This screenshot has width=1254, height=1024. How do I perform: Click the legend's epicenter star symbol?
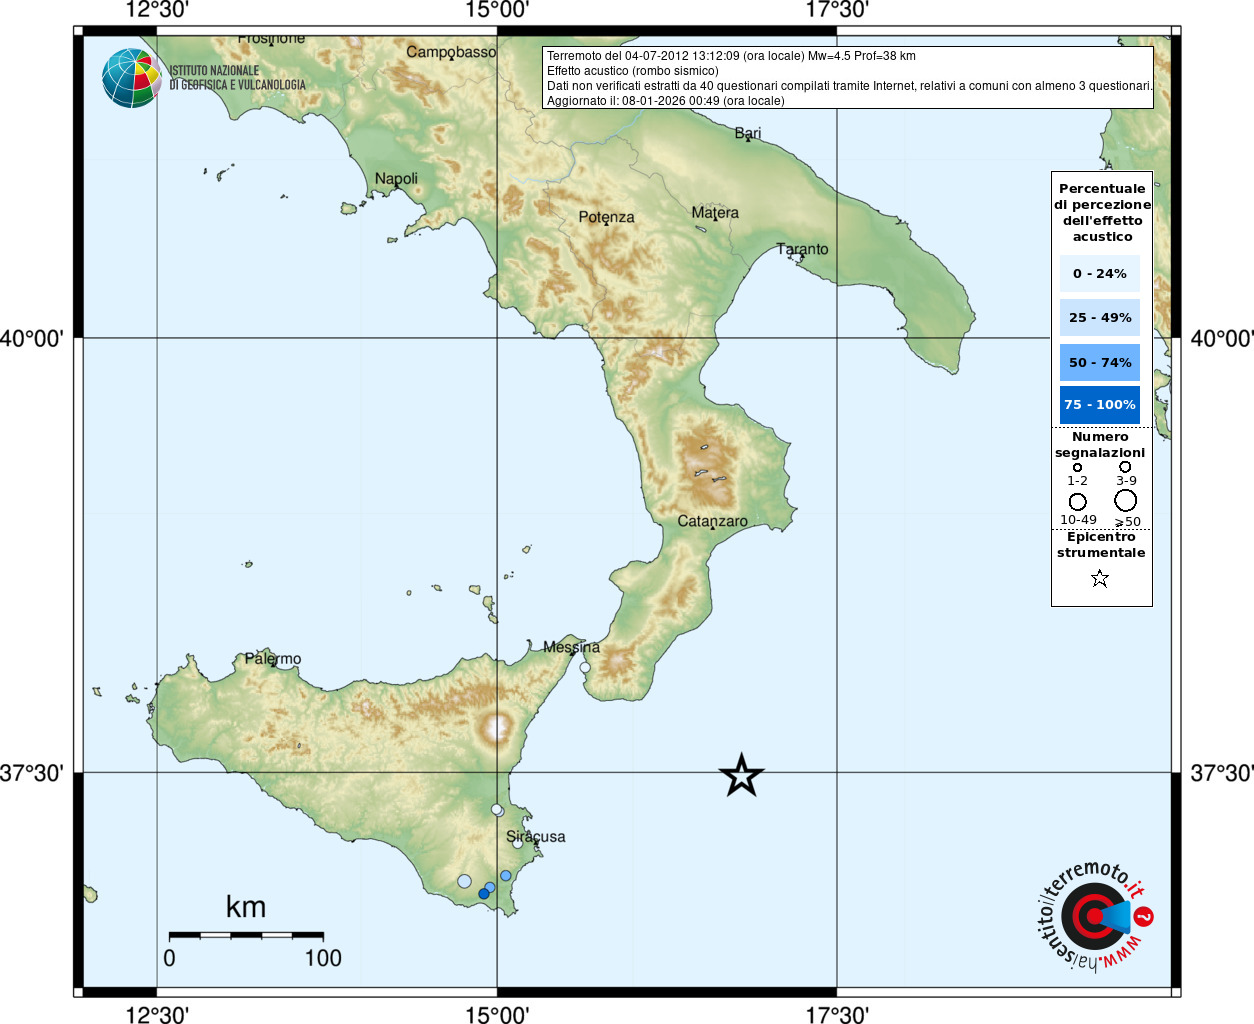[x=1100, y=578]
